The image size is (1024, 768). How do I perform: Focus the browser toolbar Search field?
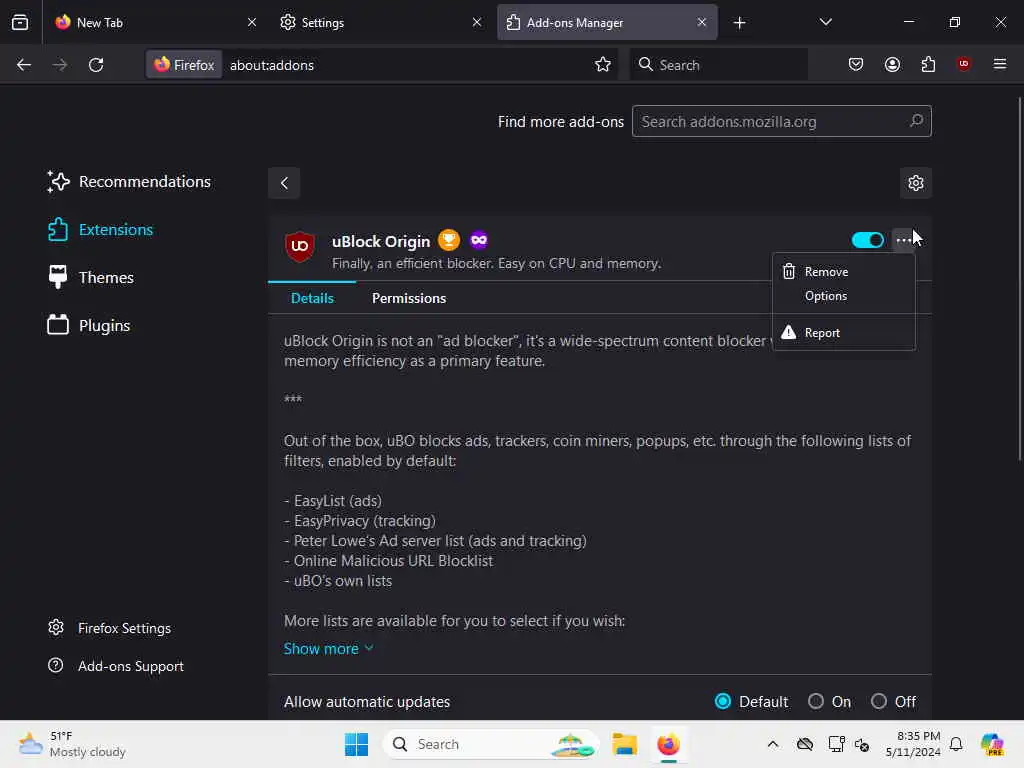(718, 65)
